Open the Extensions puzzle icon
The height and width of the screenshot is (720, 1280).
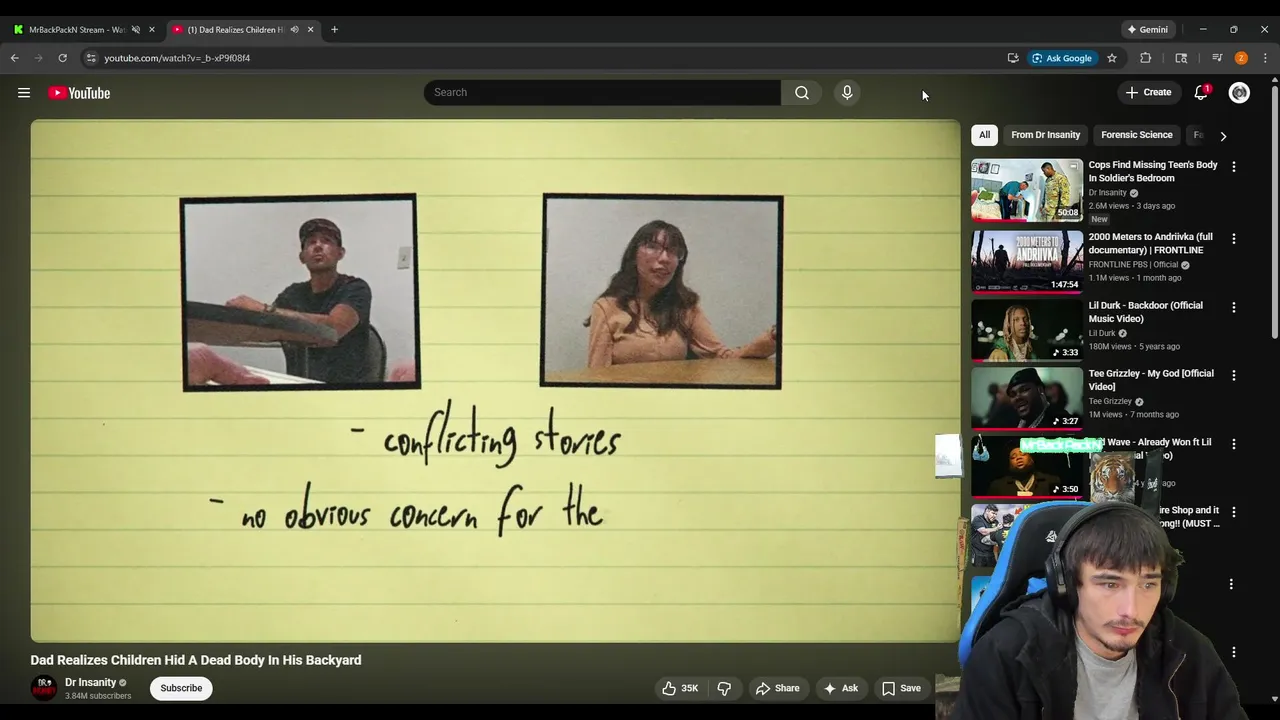pyautogui.click(x=1146, y=58)
